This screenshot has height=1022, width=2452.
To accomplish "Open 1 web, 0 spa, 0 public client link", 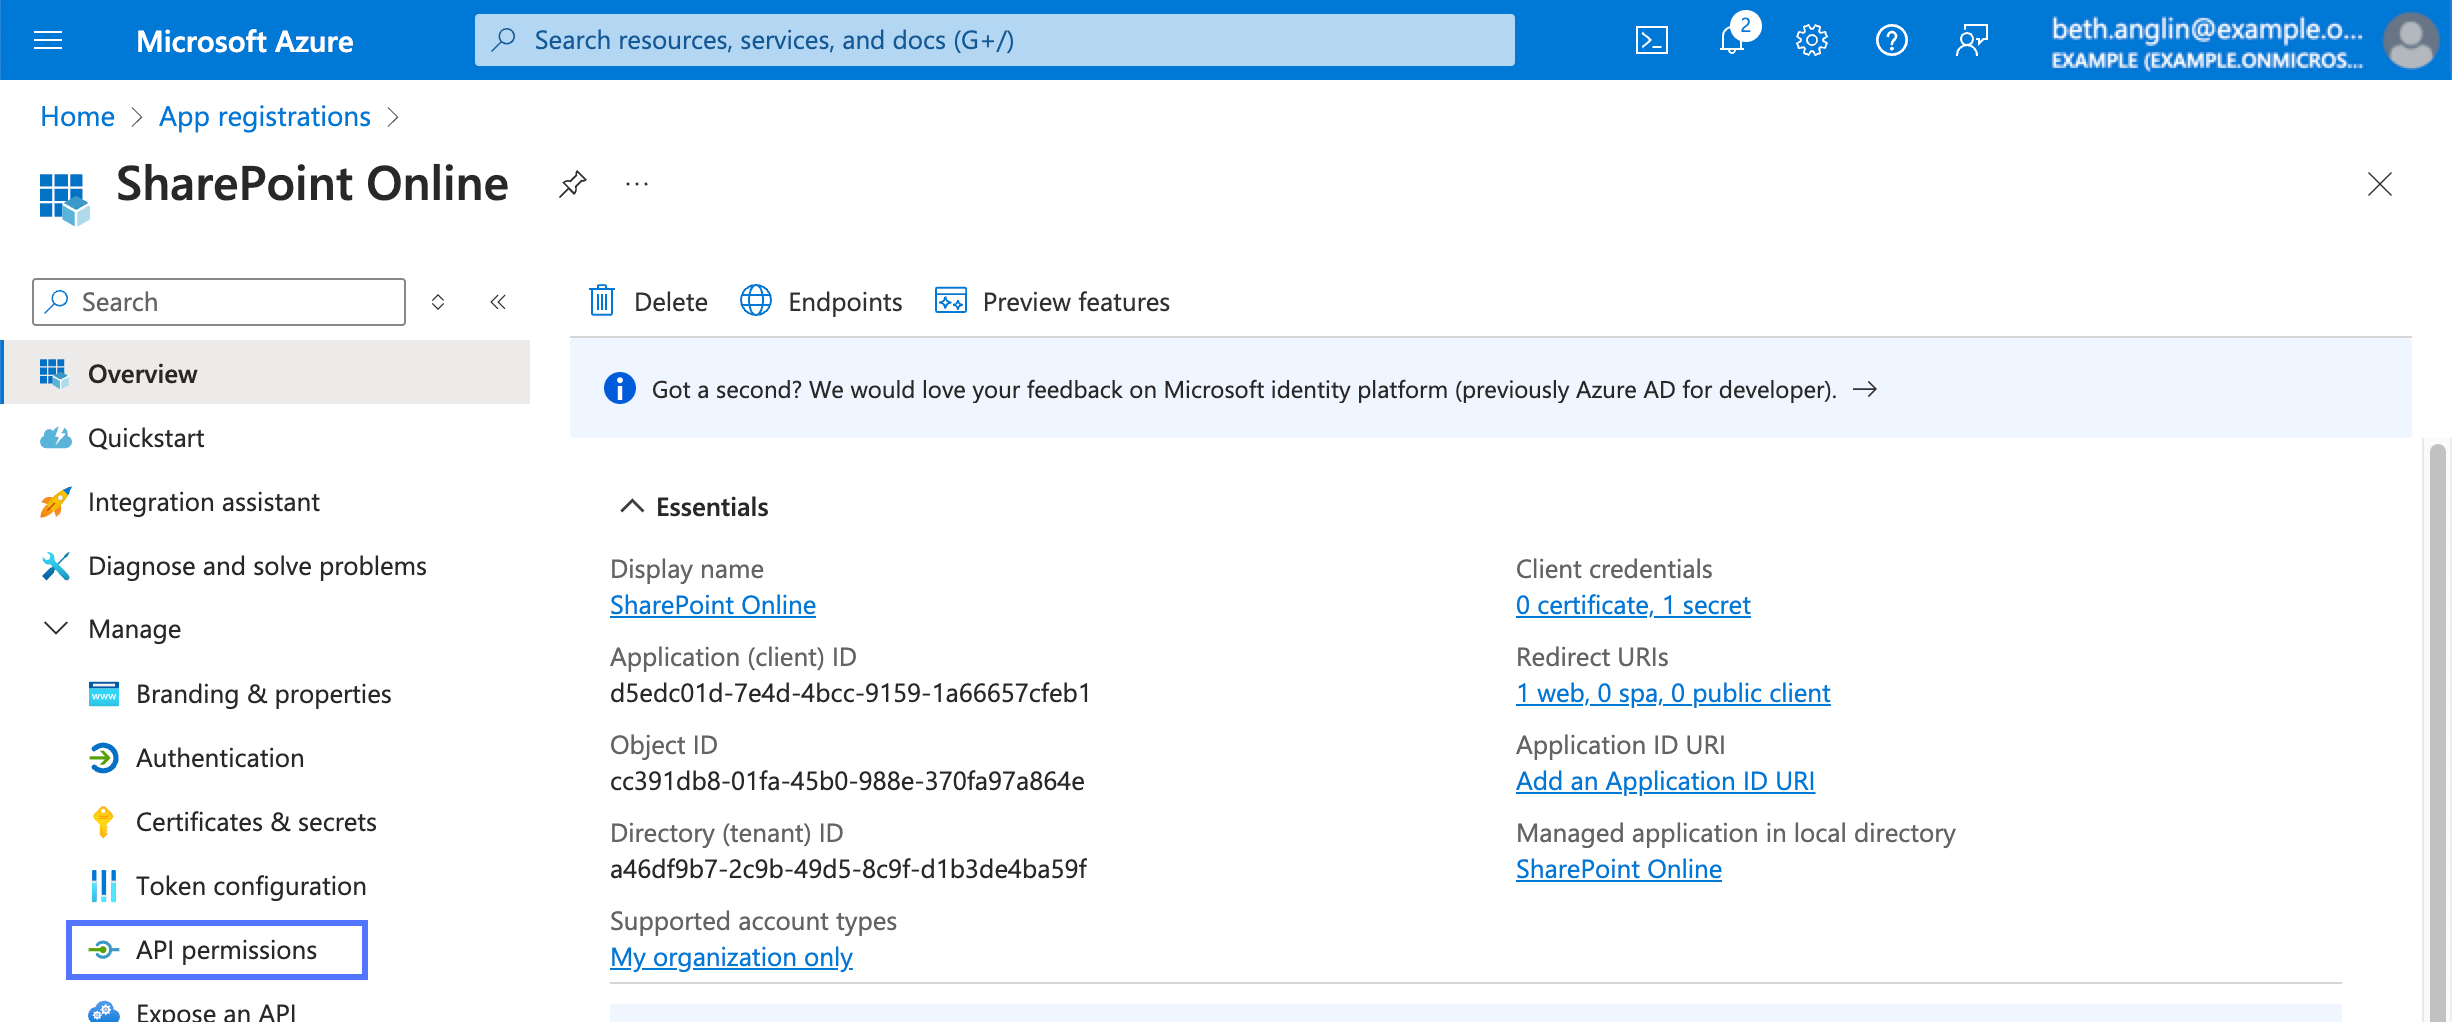I will click(x=1673, y=693).
